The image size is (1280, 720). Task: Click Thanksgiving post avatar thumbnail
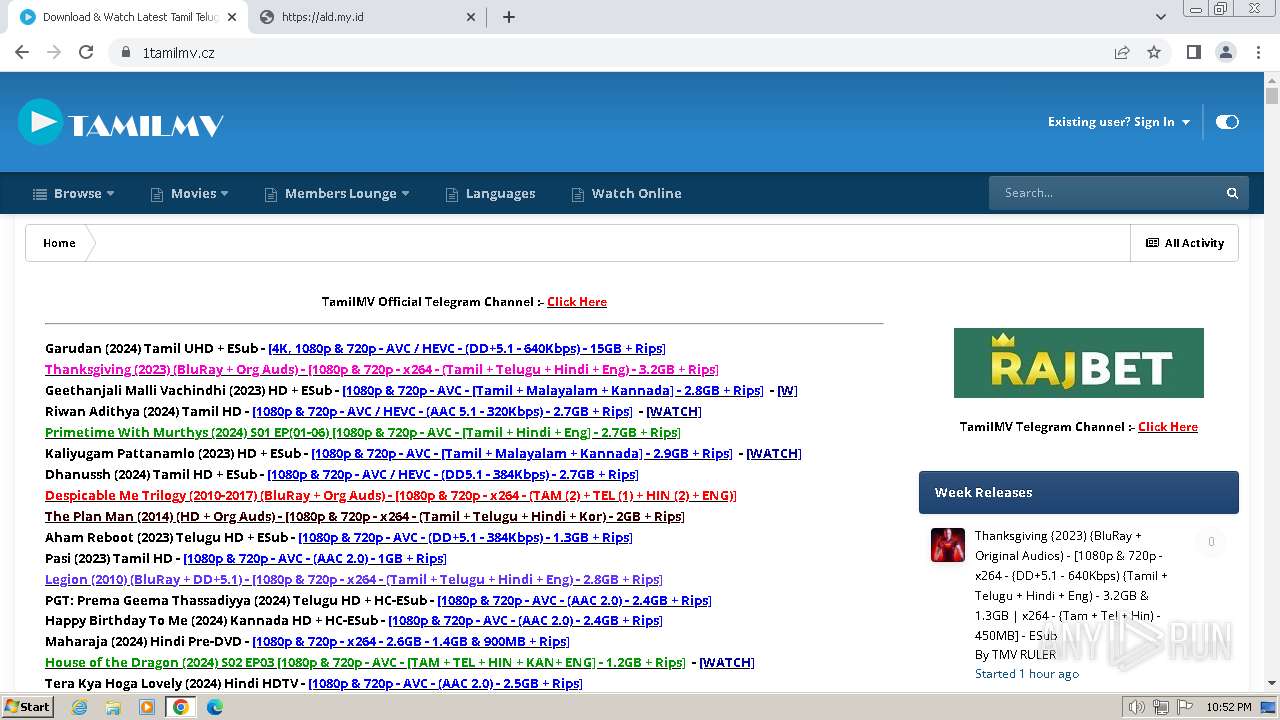tap(948, 545)
